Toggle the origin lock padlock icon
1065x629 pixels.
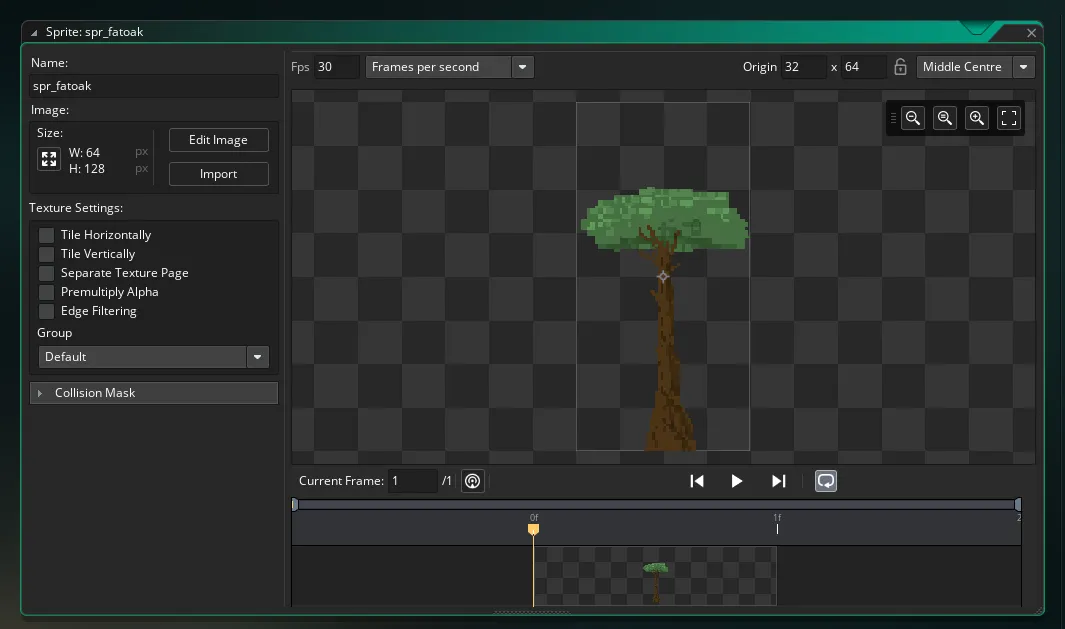click(900, 67)
